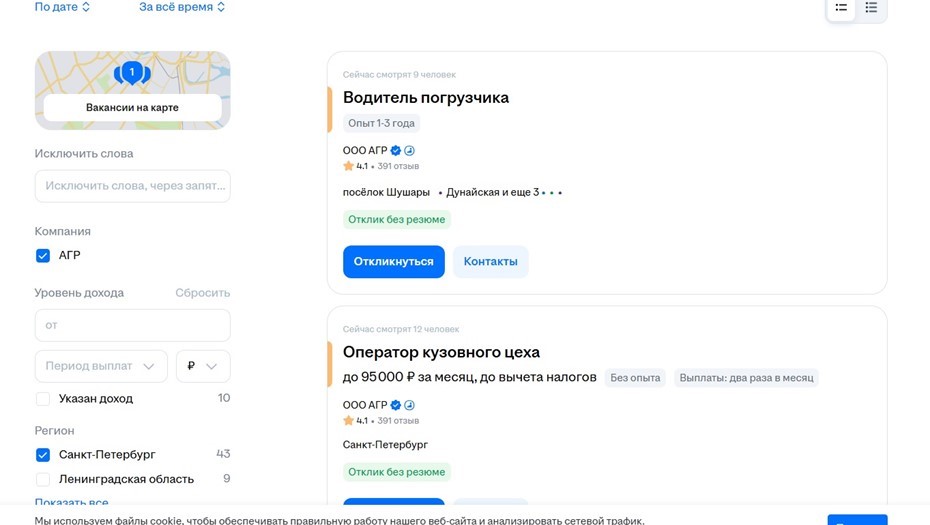Screen dimensions: 930x525
Task: Check the Ленинградская область region
Action: (43, 479)
